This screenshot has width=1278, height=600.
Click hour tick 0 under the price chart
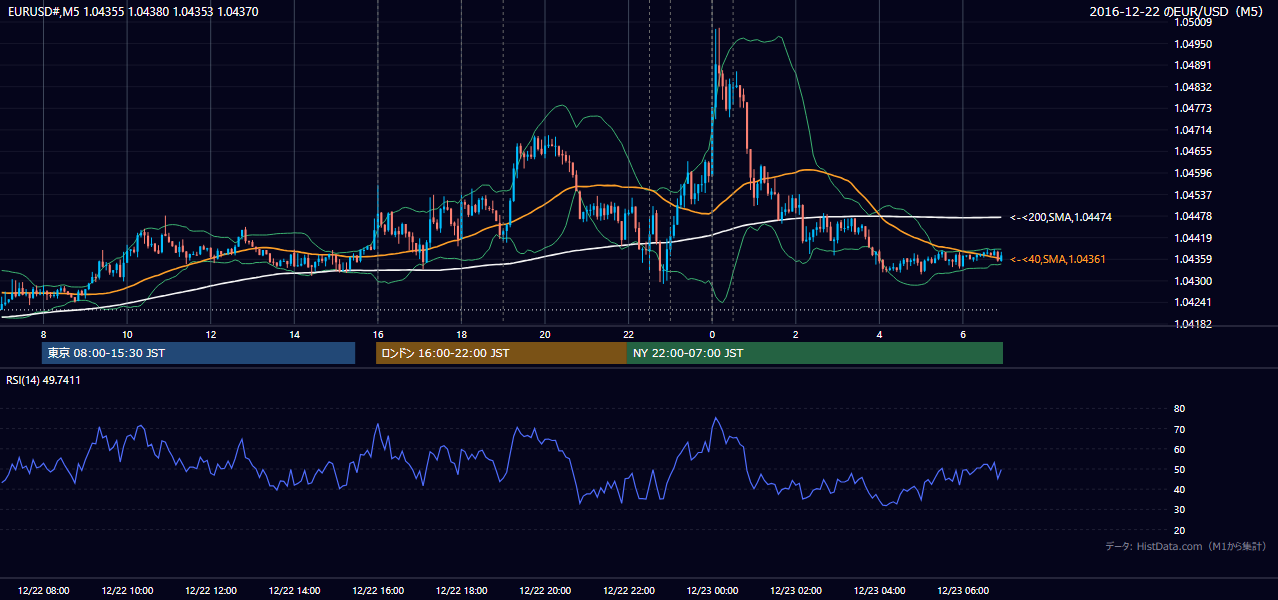click(712, 333)
